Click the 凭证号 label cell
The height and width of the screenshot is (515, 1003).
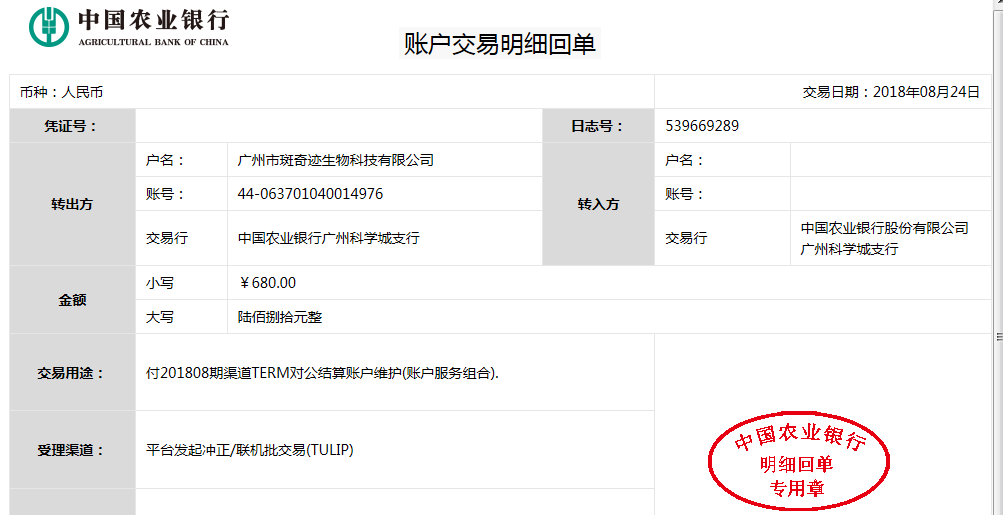click(72, 126)
